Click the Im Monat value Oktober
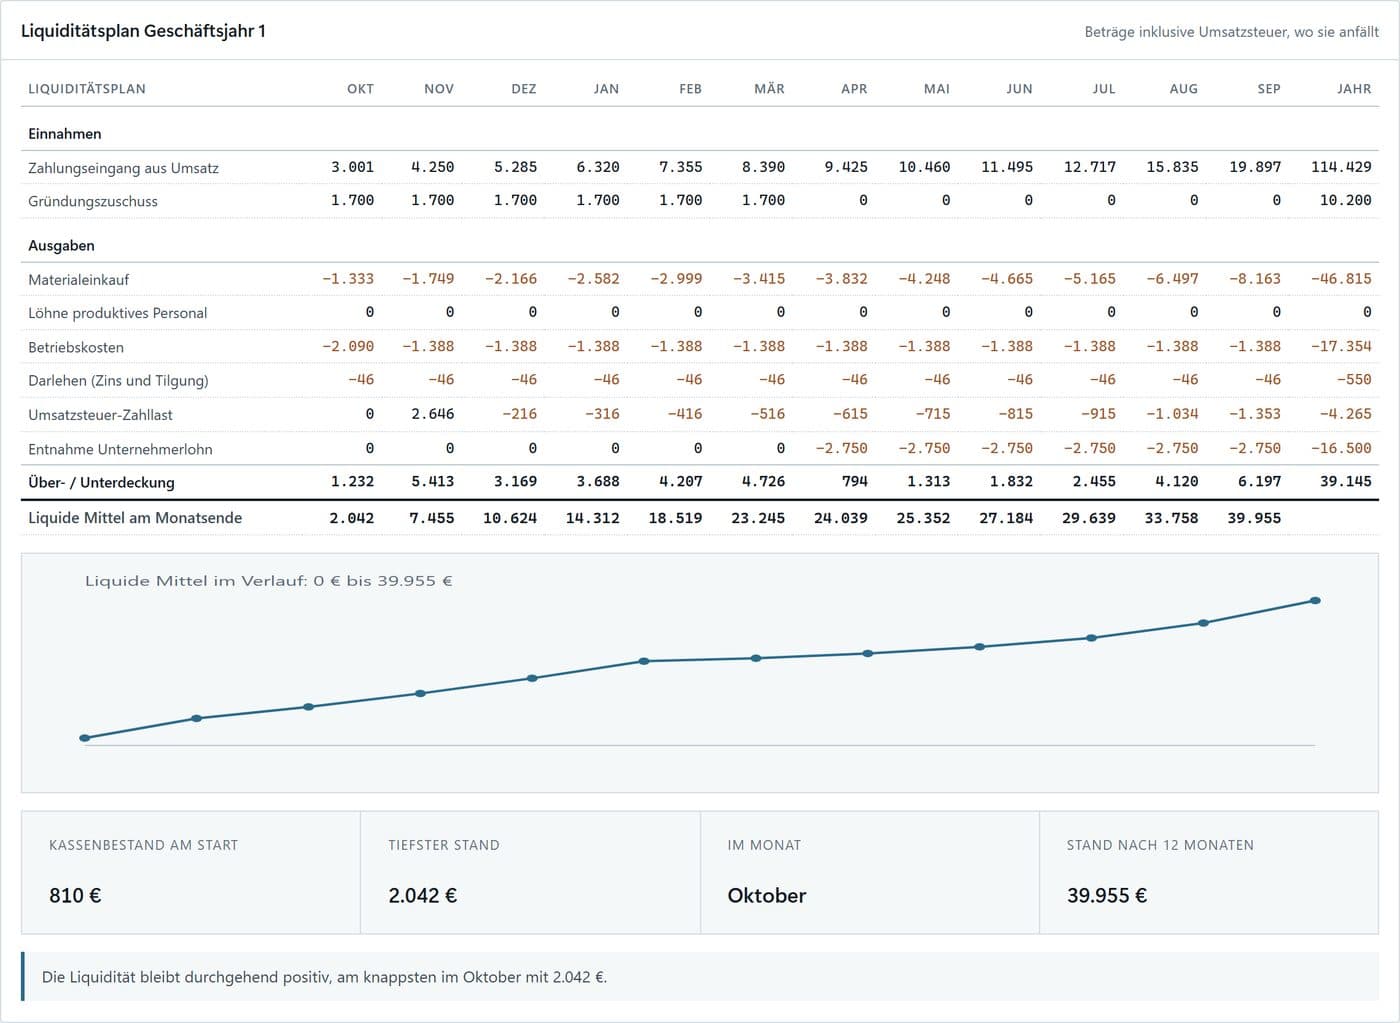Screen dimensions: 1400x1023 click(766, 896)
